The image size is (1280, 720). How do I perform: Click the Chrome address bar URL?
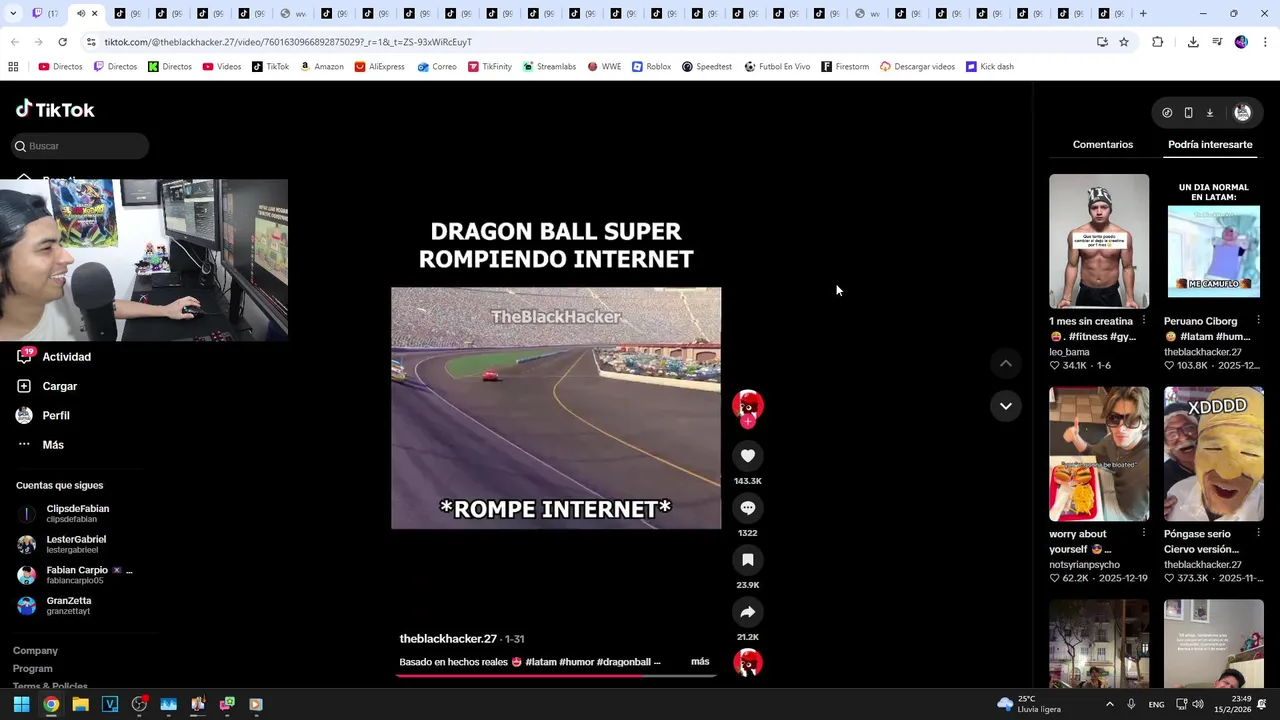pos(288,42)
